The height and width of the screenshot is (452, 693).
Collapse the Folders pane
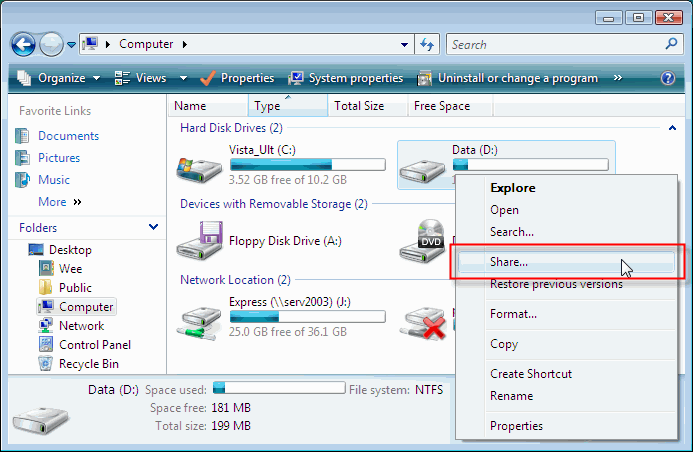tap(153, 227)
